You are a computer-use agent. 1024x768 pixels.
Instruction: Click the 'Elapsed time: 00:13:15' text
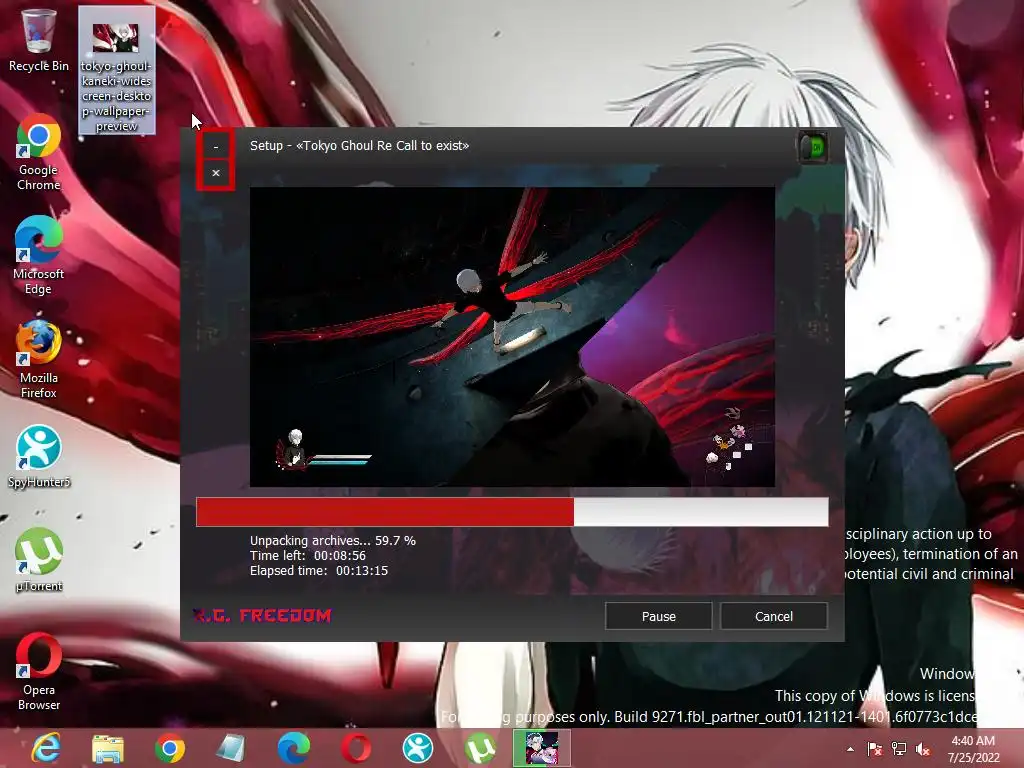click(x=319, y=571)
